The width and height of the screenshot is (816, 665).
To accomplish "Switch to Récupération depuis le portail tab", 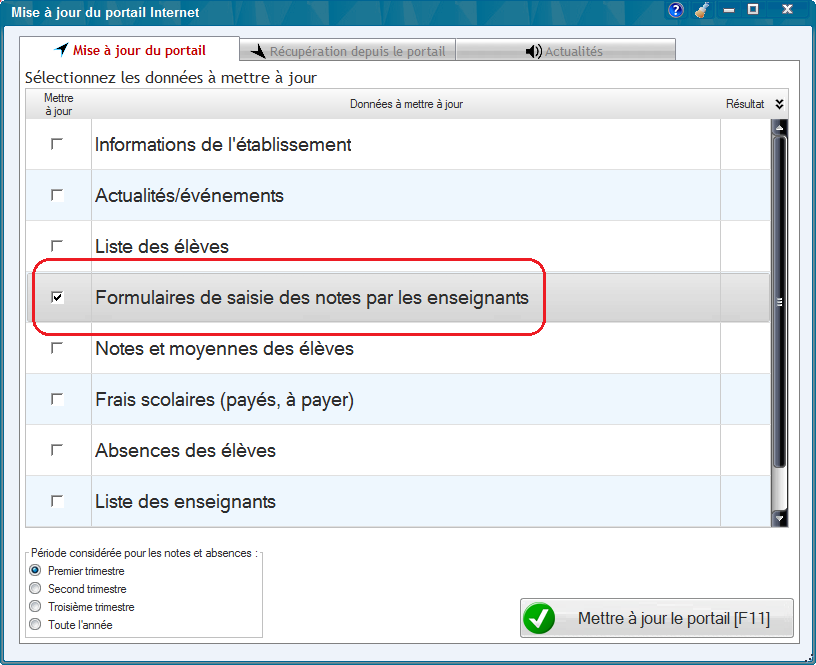I will (348, 51).
